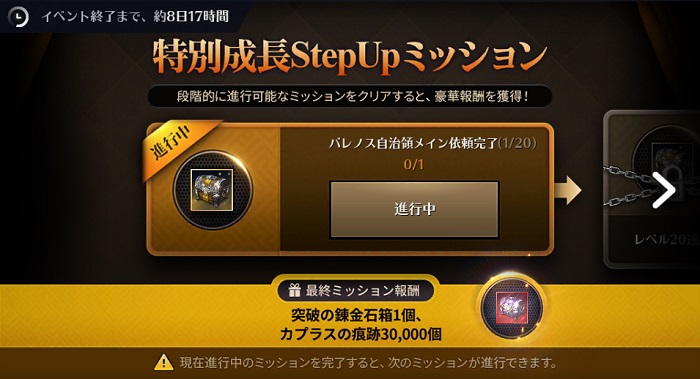The height and width of the screenshot is (379, 700).
Task: Click the white chevron to show next mission
Action: pyautogui.click(x=664, y=190)
